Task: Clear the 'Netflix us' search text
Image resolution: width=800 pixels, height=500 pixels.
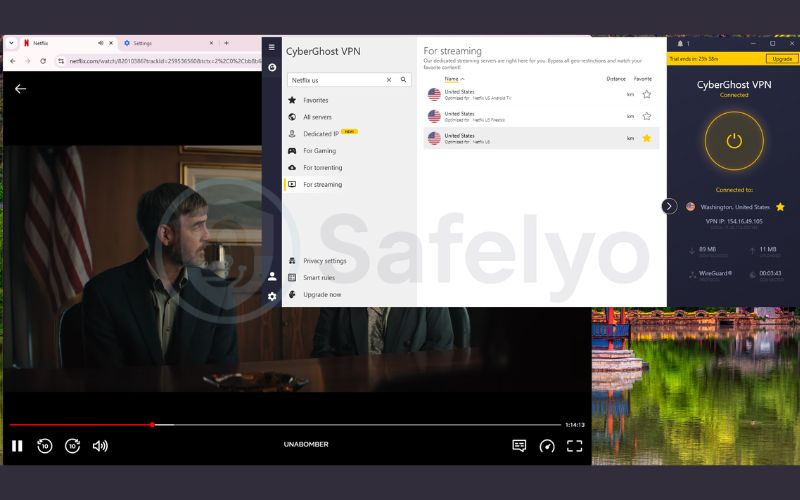Action: point(389,80)
